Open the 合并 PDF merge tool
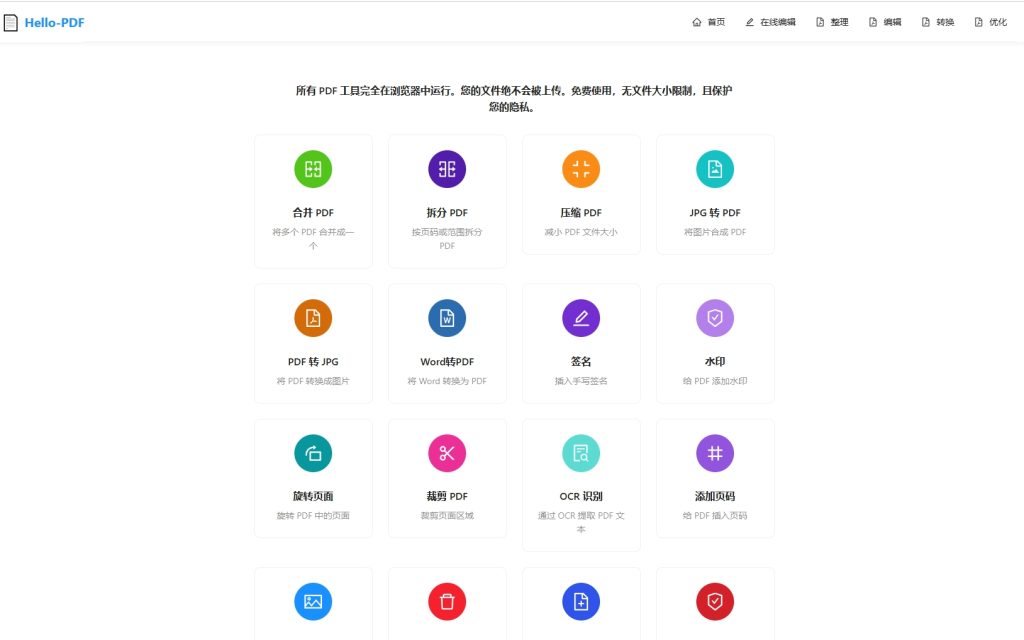 (x=313, y=195)
